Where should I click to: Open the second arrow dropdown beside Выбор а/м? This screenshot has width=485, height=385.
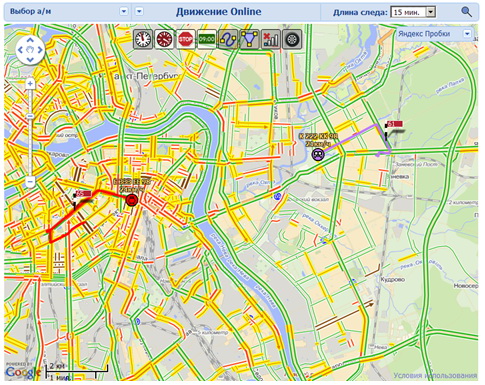coord(139,11)
